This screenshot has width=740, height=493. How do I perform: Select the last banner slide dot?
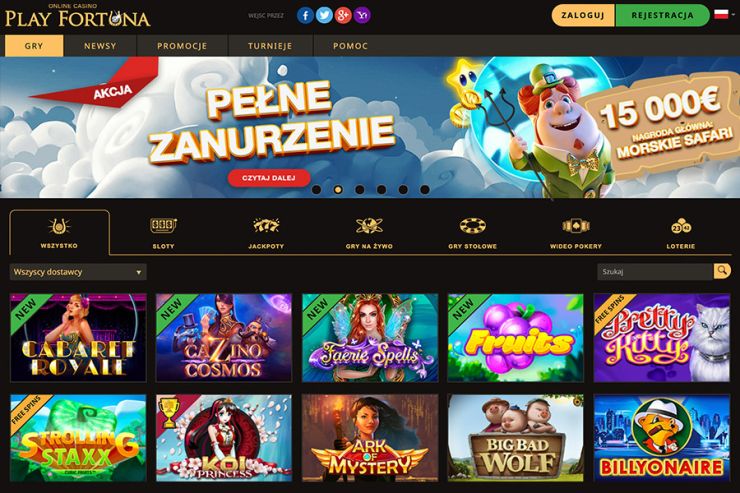pos(425,190)
